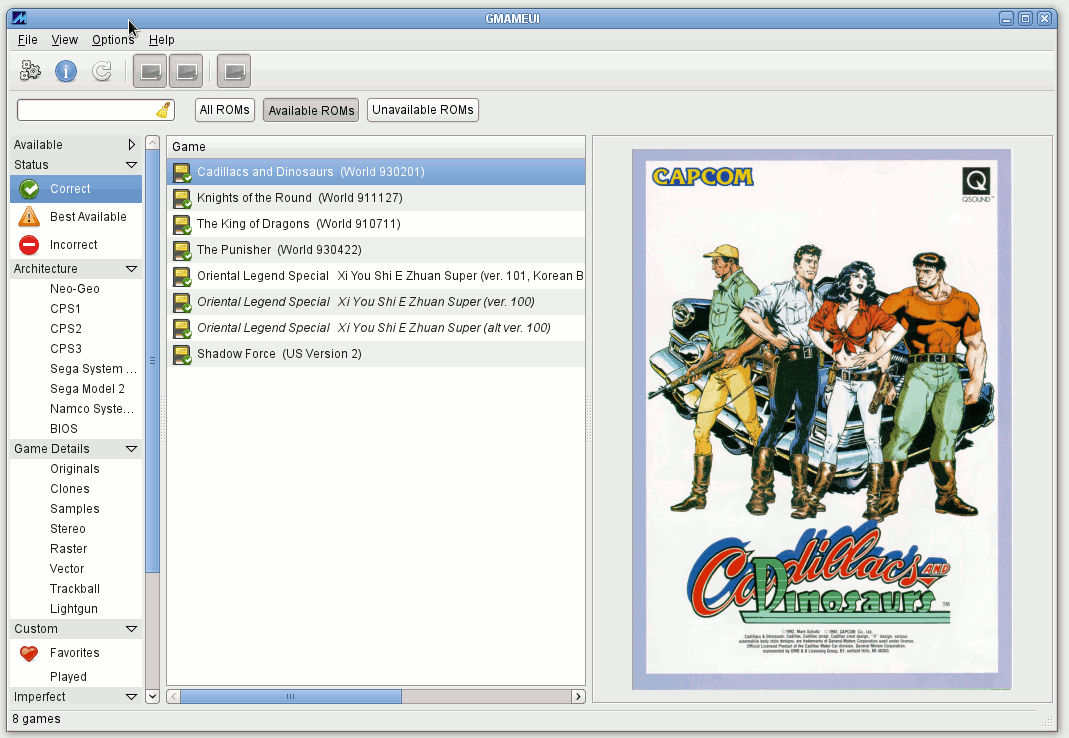Viewport: 1069px width, 738px height.
Task: Click the Game column header
Action: tap(376, 147)
